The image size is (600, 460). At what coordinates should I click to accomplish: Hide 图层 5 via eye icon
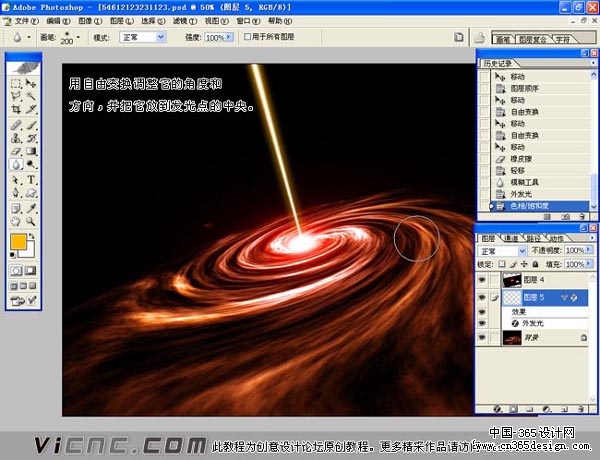pos(482,297)
